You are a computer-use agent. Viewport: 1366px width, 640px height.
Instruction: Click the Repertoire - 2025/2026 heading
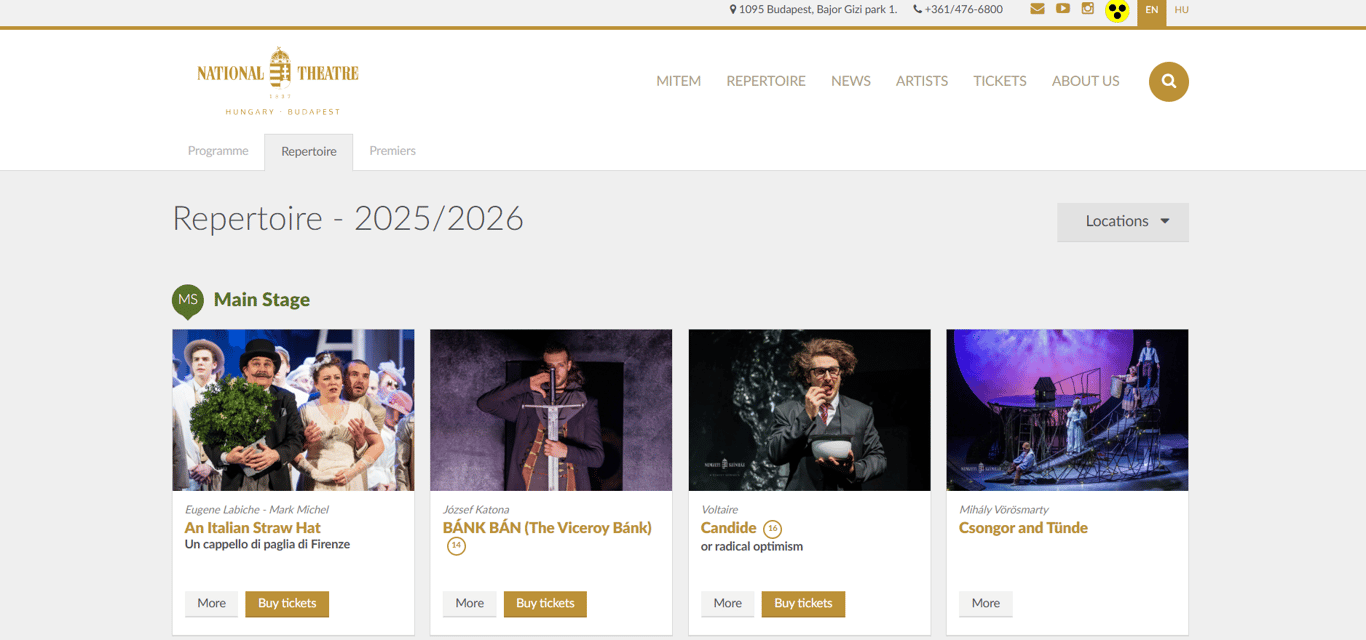click(348, 219)
